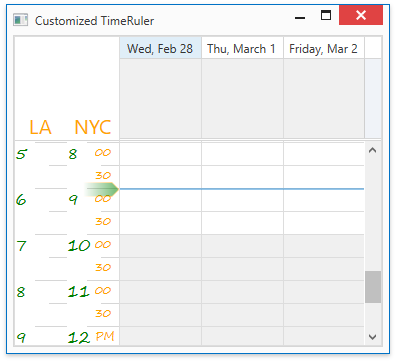Maximize the Customized TimeRuler window

point(326,15)
